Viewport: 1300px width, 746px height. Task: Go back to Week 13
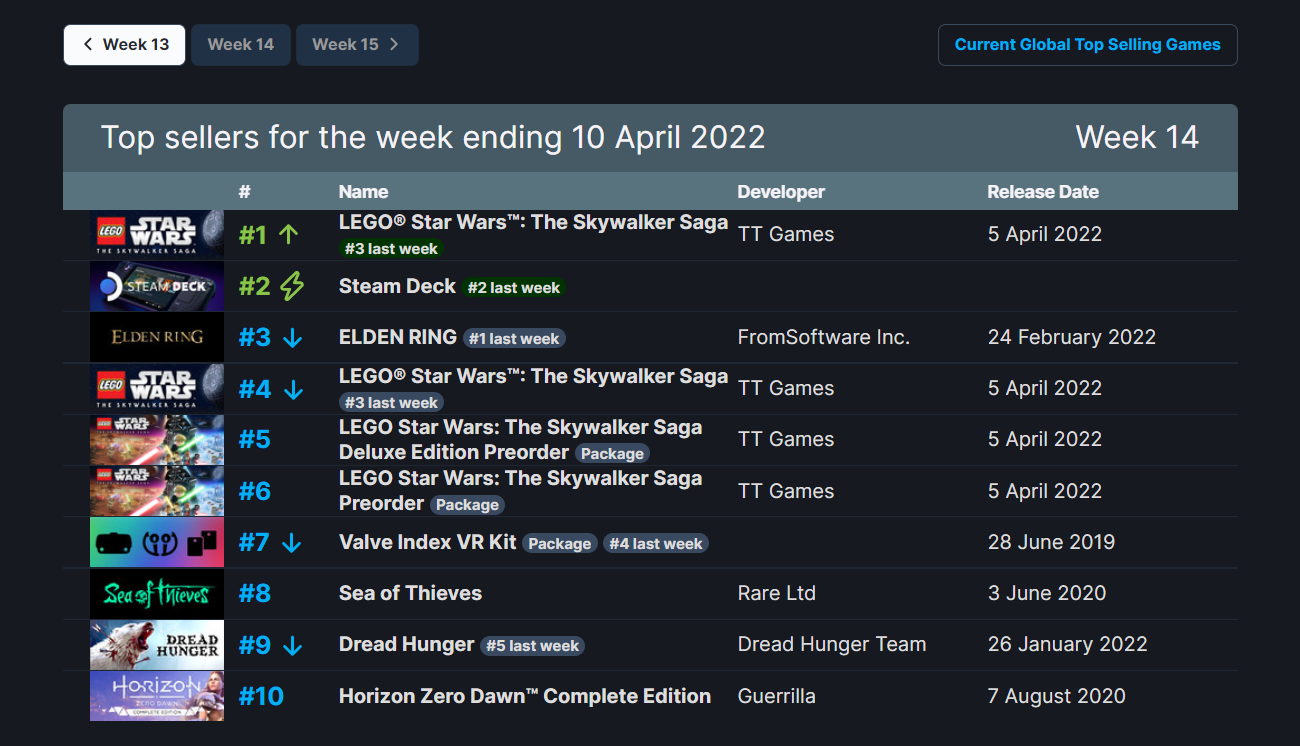coord(125,45)
